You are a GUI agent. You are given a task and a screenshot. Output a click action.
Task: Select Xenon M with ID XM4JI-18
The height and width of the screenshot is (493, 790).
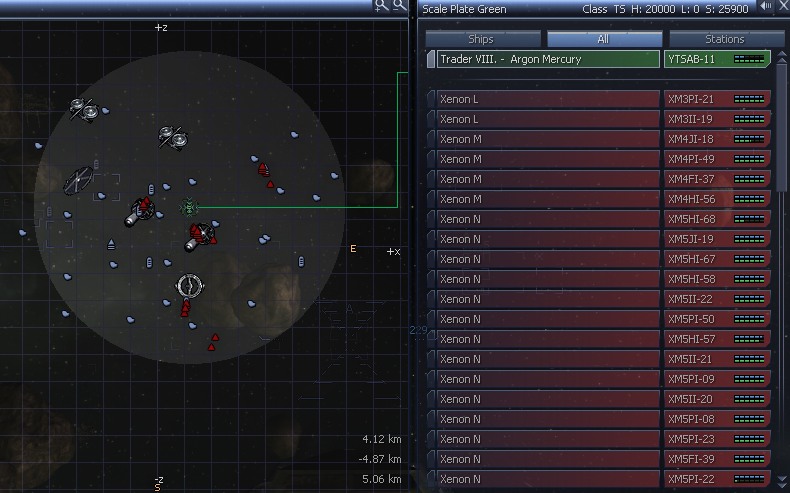548,139
